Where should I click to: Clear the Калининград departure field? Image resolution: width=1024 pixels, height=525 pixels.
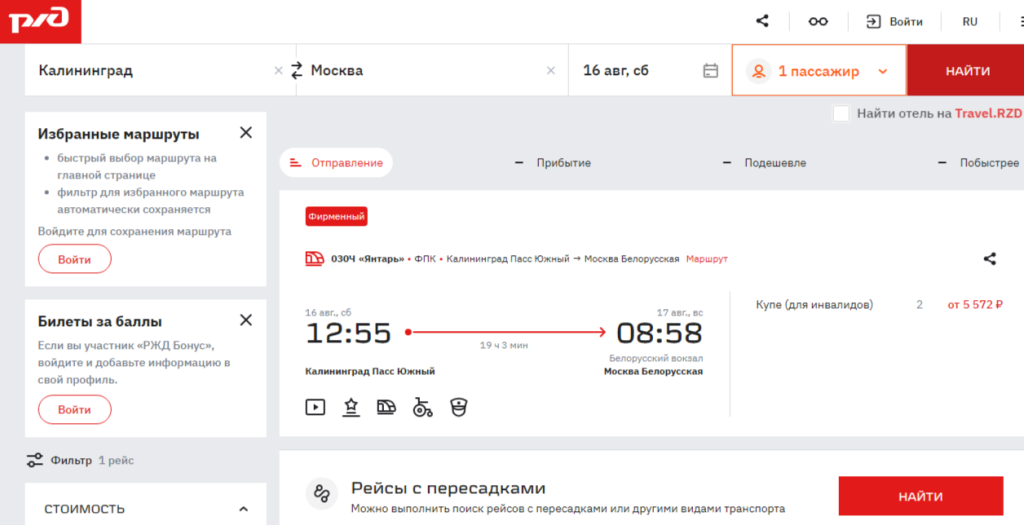[278, 71]
